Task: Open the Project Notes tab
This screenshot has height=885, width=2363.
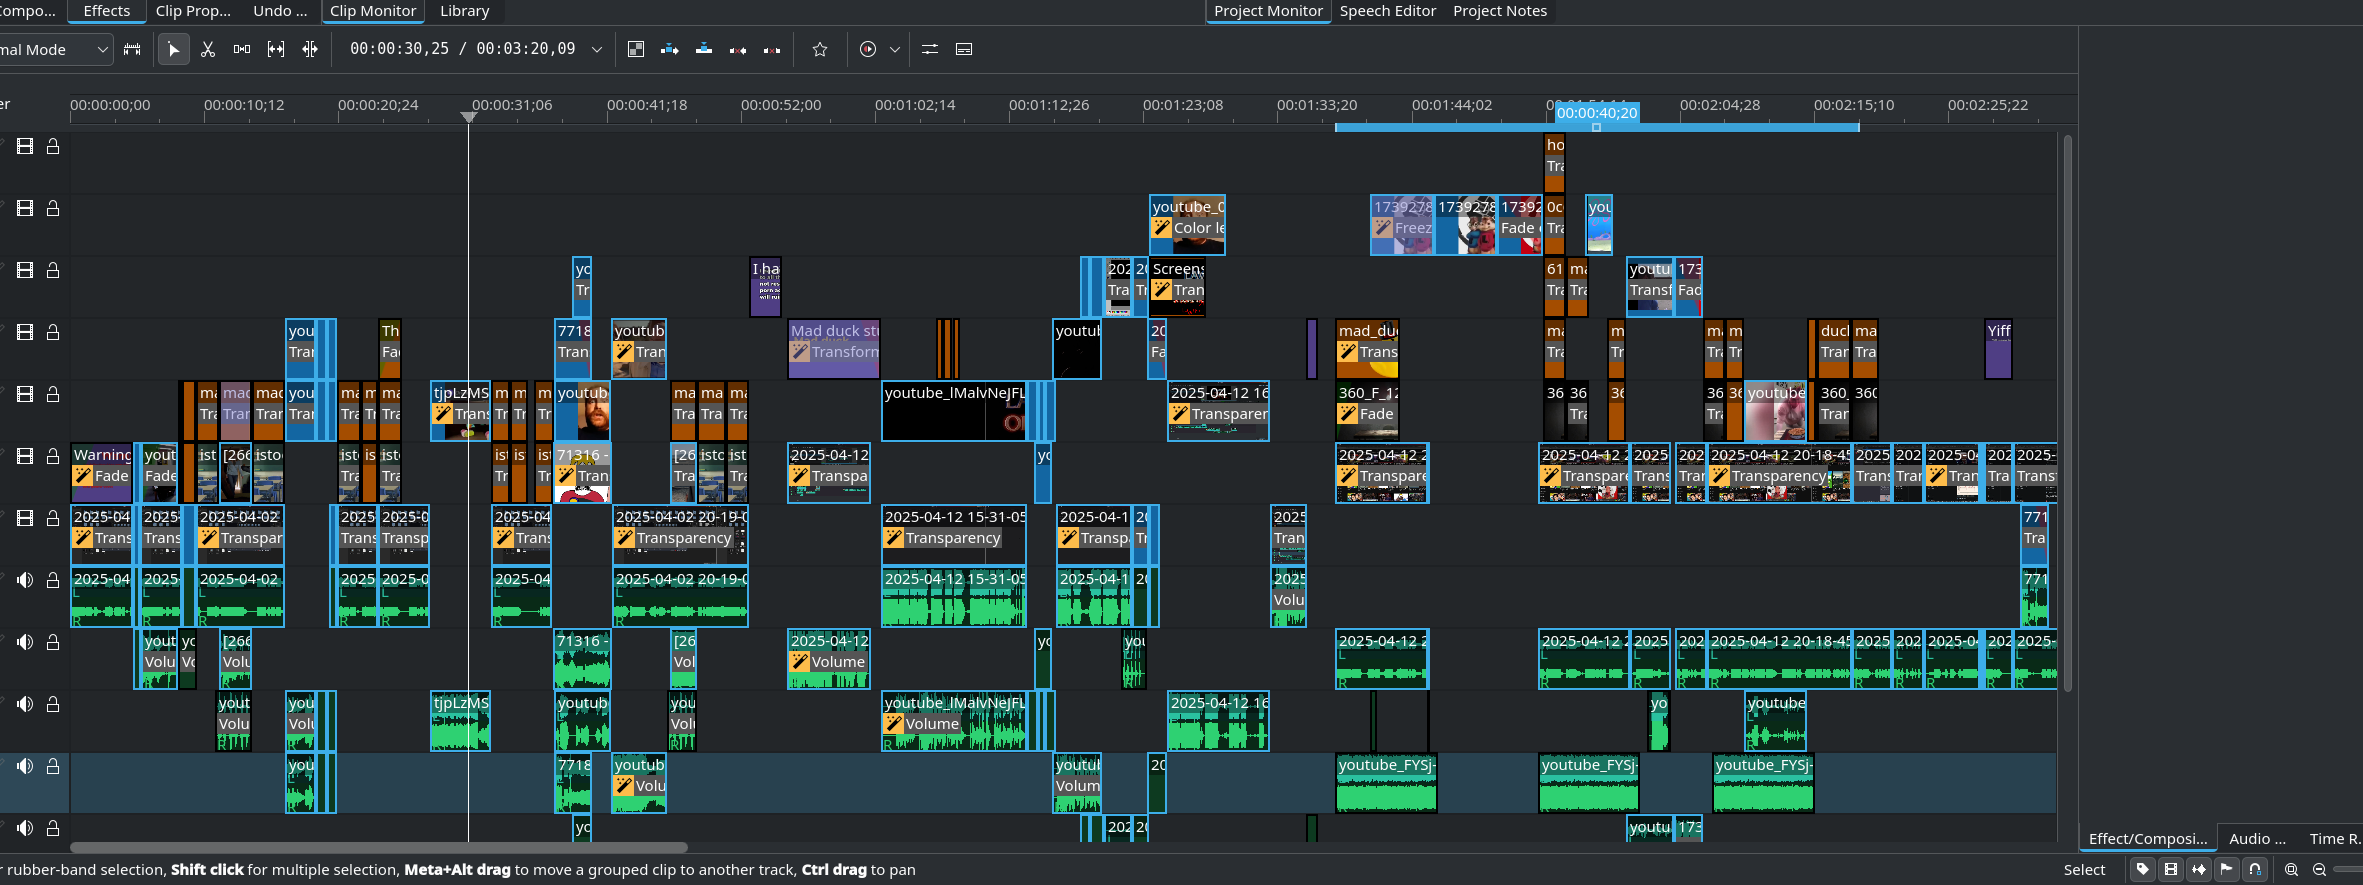Action: [1499, 11]
